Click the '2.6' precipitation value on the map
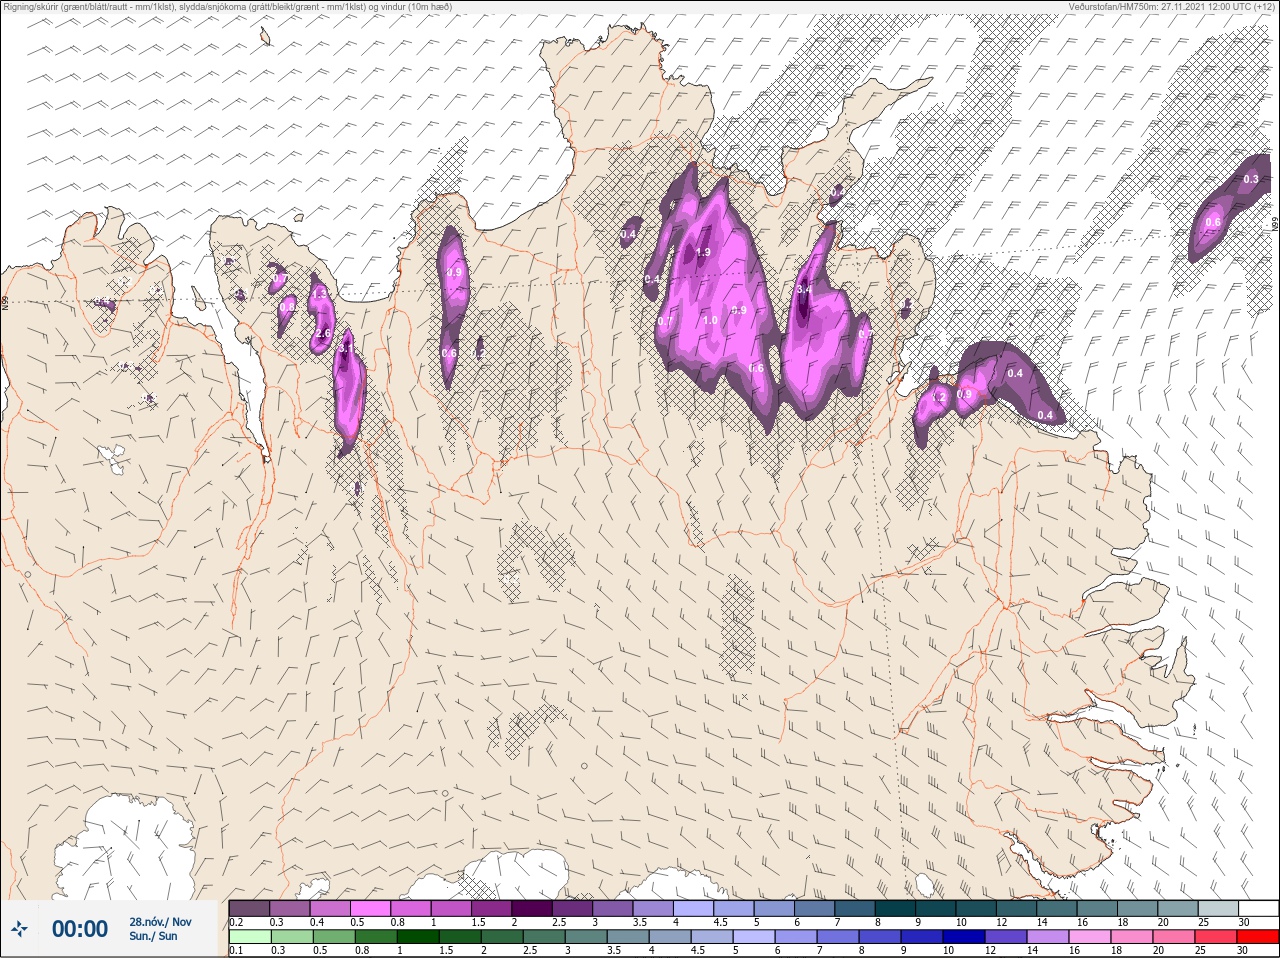1280x958 pixels. point(323,333)
